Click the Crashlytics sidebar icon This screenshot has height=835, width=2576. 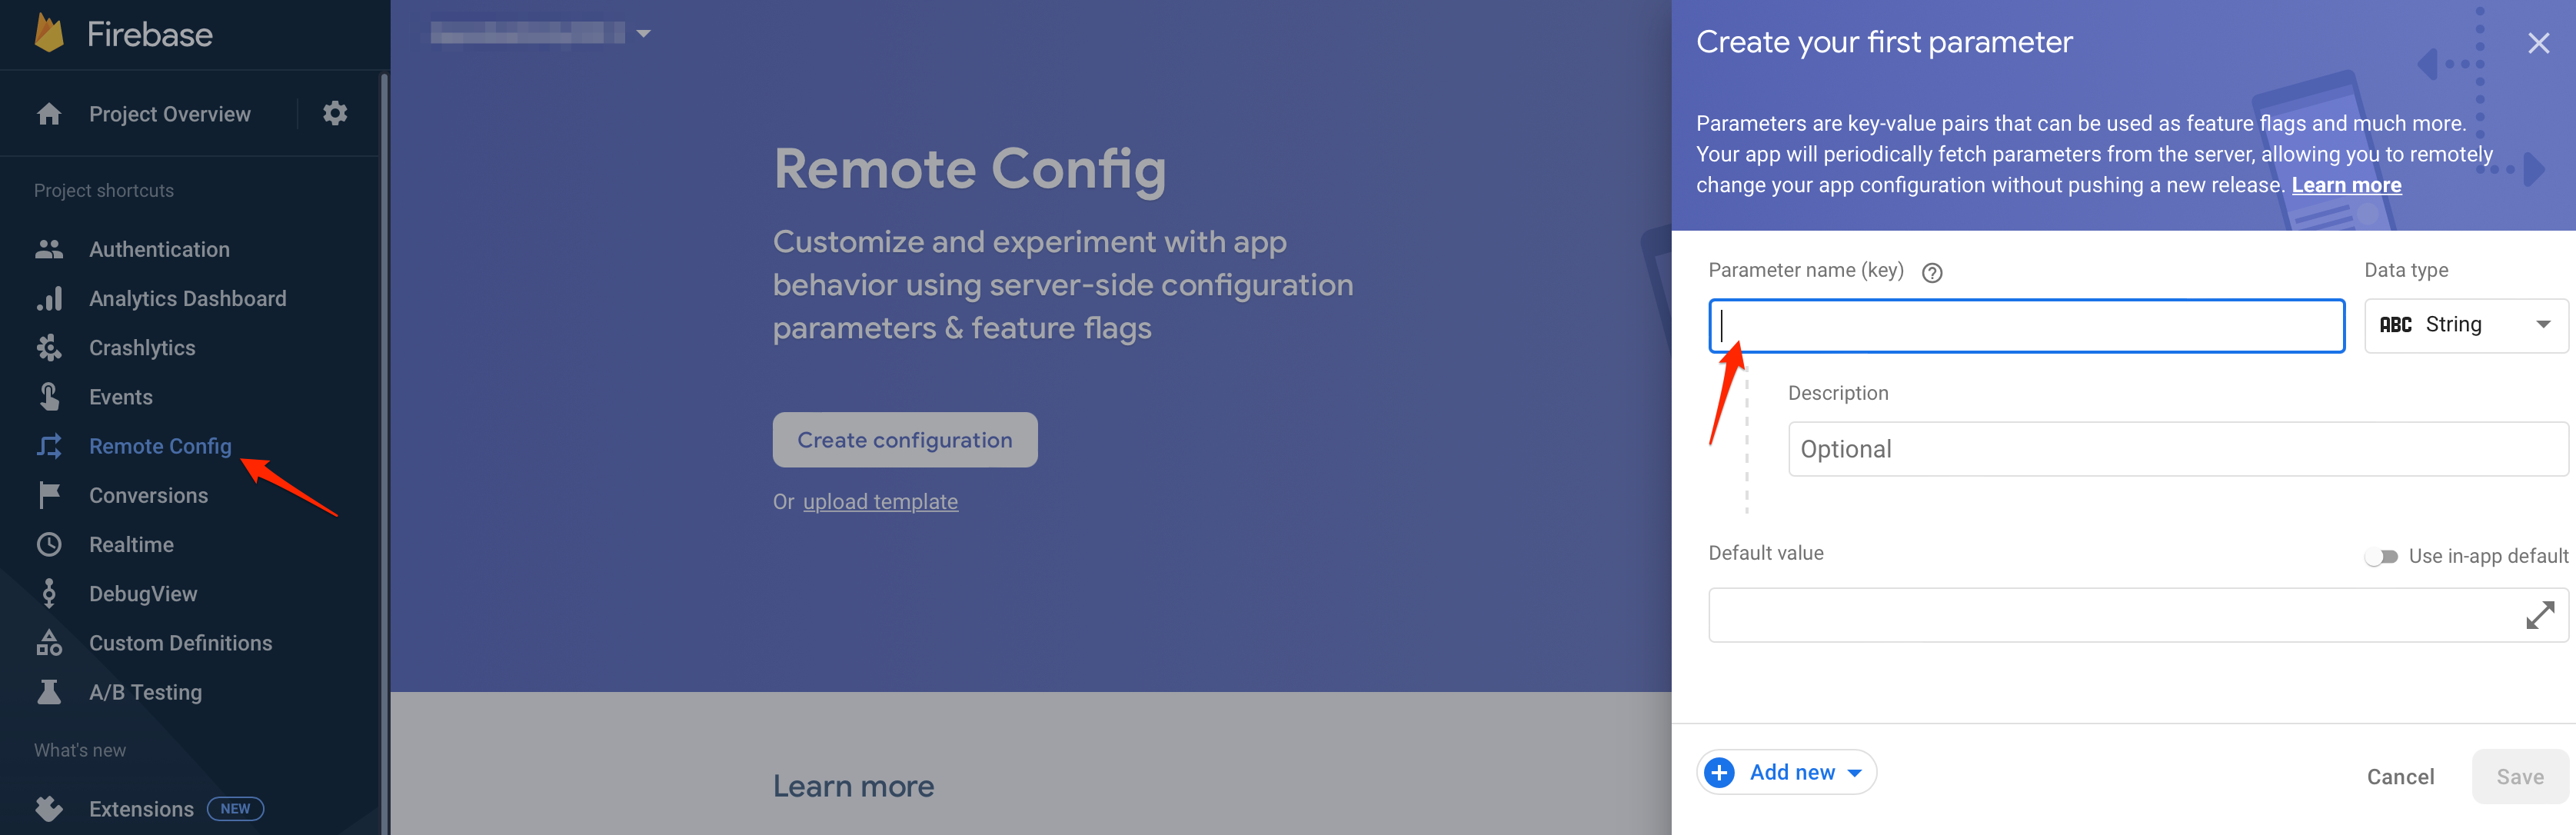[x=49, y=348]
